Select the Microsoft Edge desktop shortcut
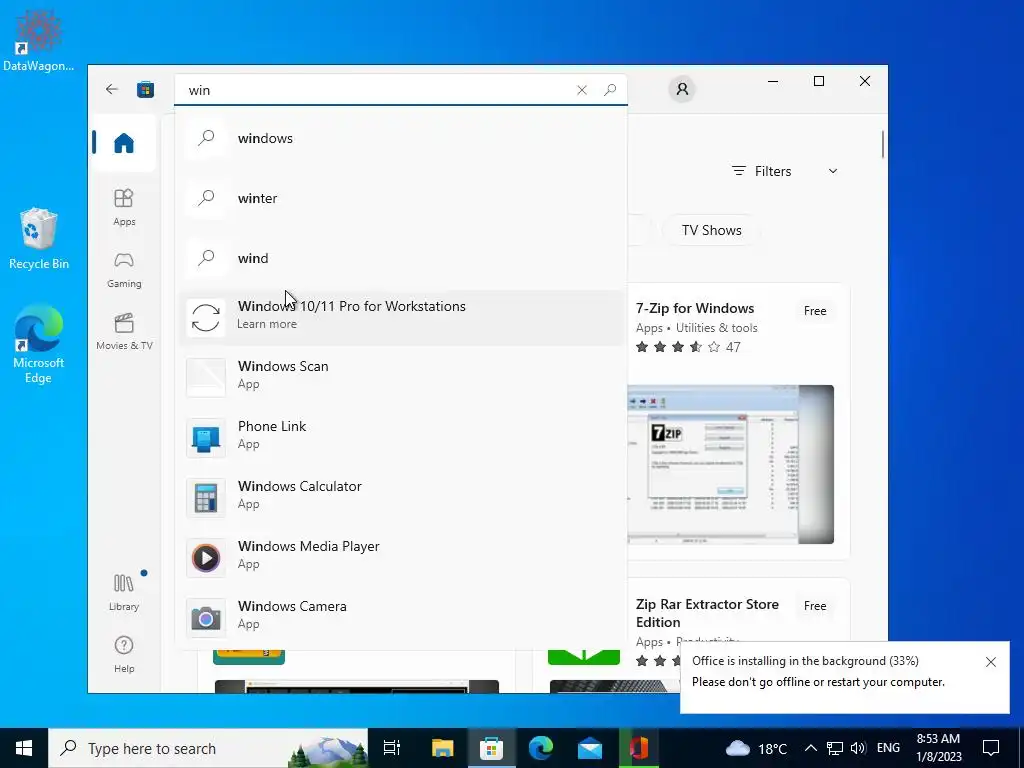The width and height of the screenshot is (1024, 768). pos(39,344)
